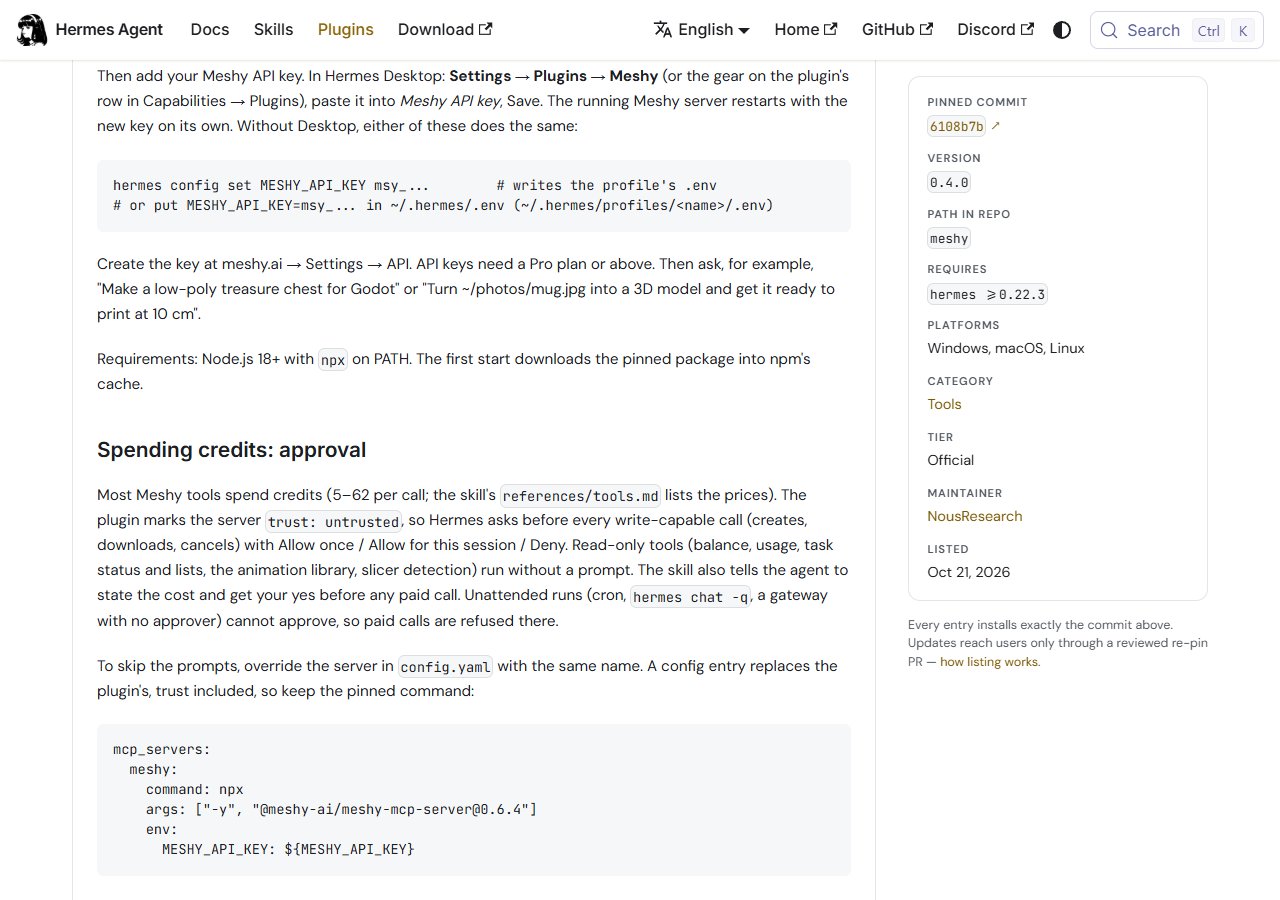Click the 'hermes chat -q' inline code

pyautogui.click(x=690, y=596)
